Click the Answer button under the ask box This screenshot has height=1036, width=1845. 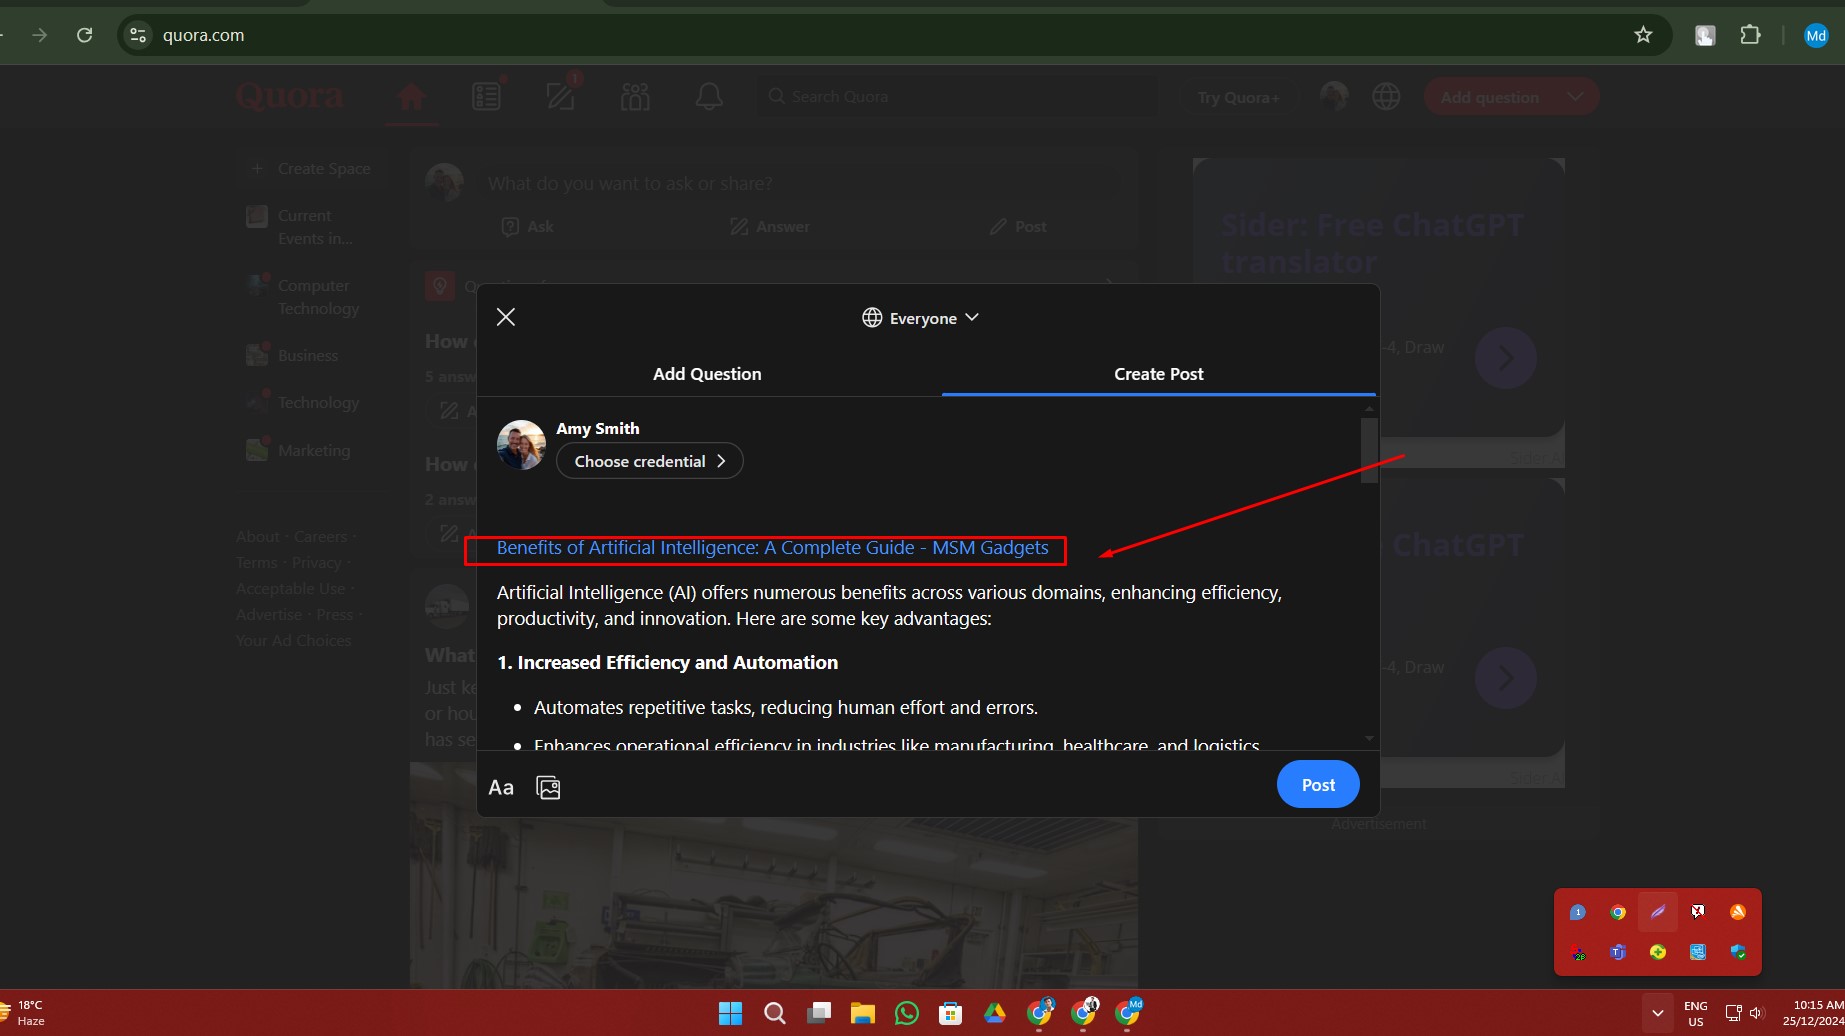click(x=770, y=227)
